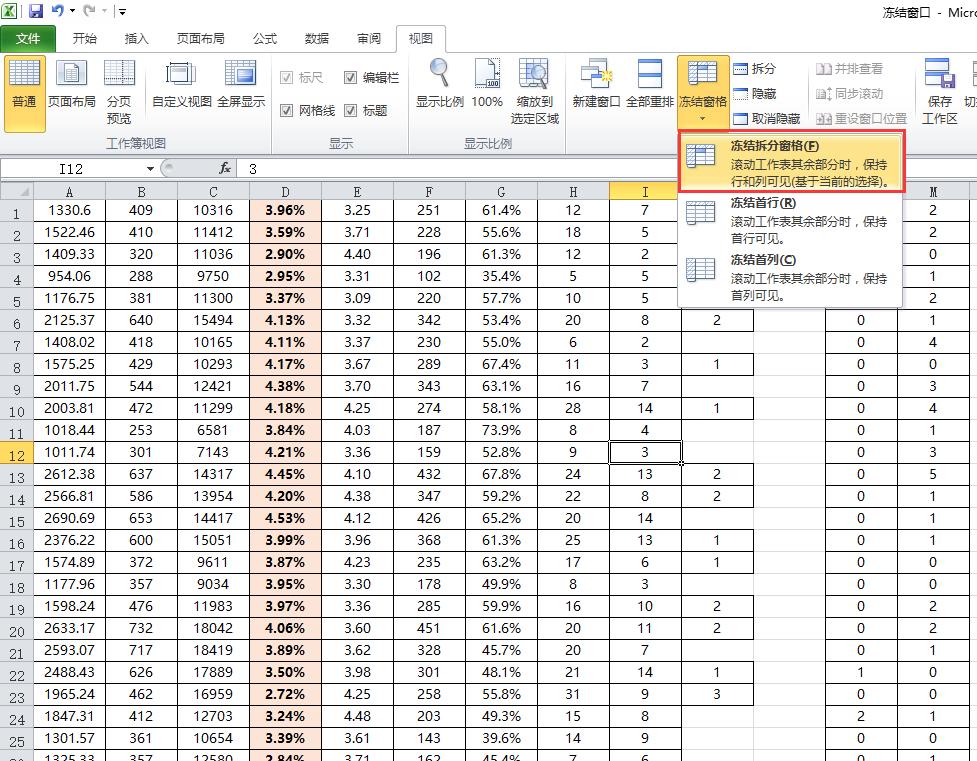Select column header I
The image size is (977, 761).
[x=645, y=190]
